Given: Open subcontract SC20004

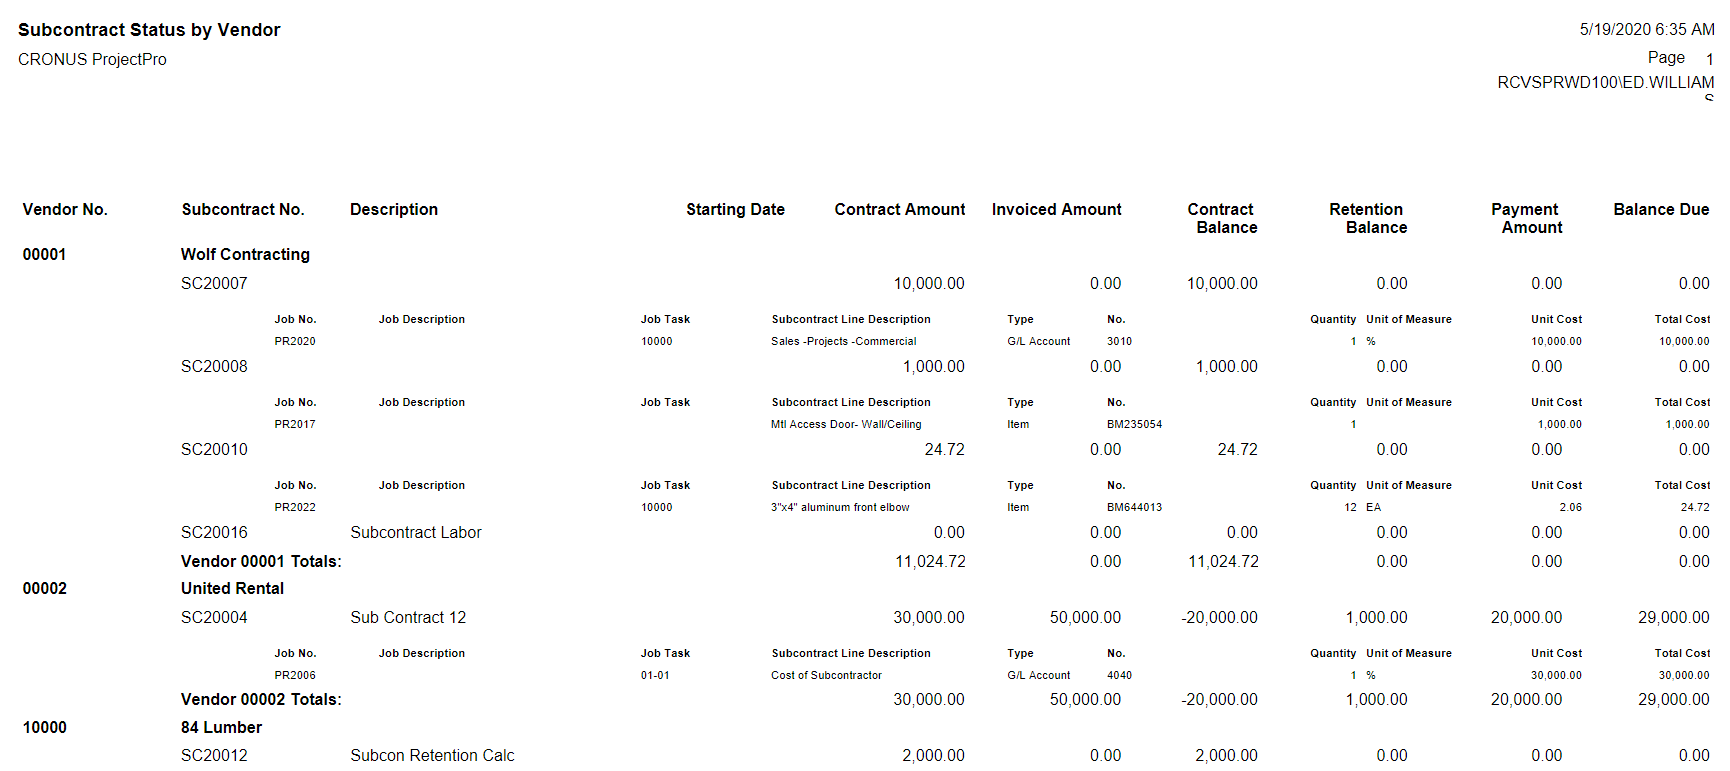Looking at the screenshot, I should tap(214, 617).
